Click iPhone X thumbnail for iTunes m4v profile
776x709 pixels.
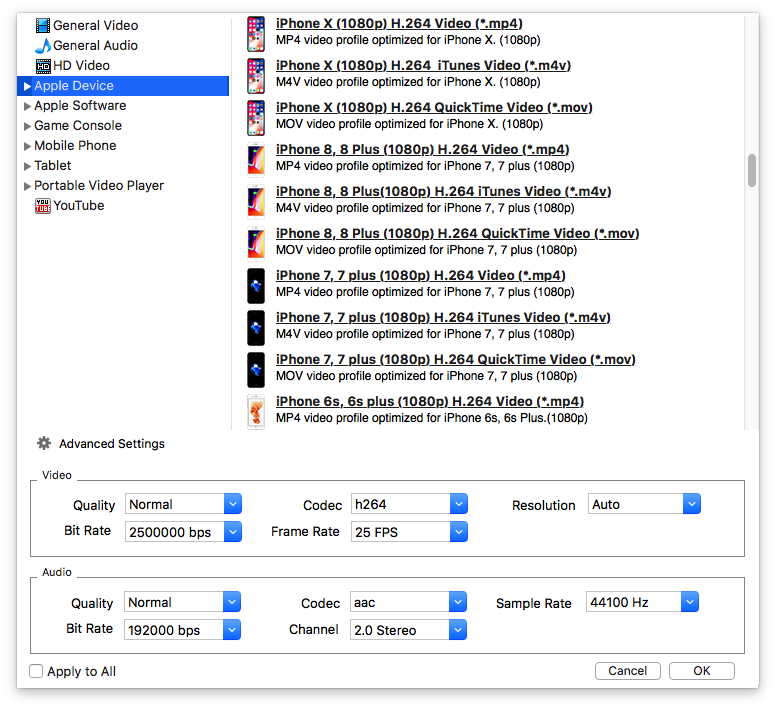point(256,76)
